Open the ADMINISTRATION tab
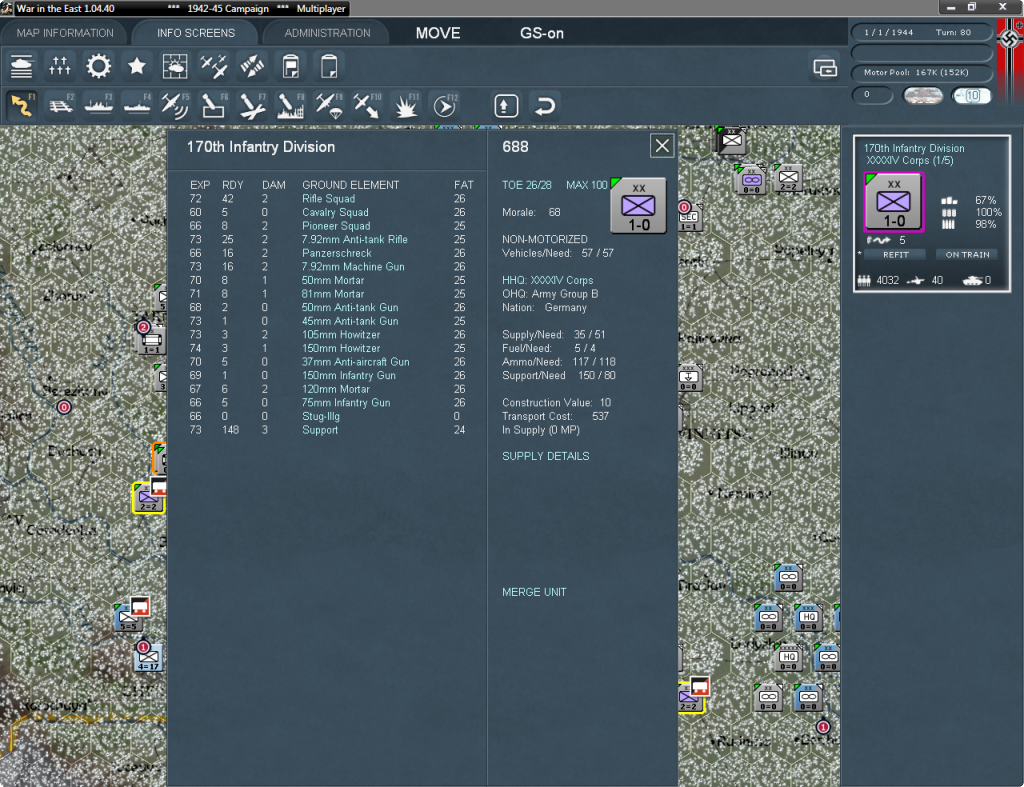Viewport: 1024px width, 787px height. (327, 33)
